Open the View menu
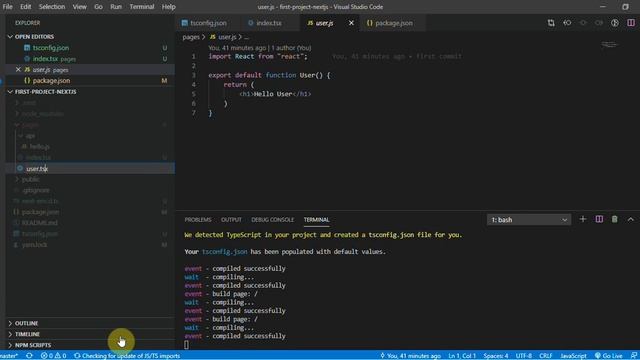This screenshot has width=640, height=360. coord(79,7)
